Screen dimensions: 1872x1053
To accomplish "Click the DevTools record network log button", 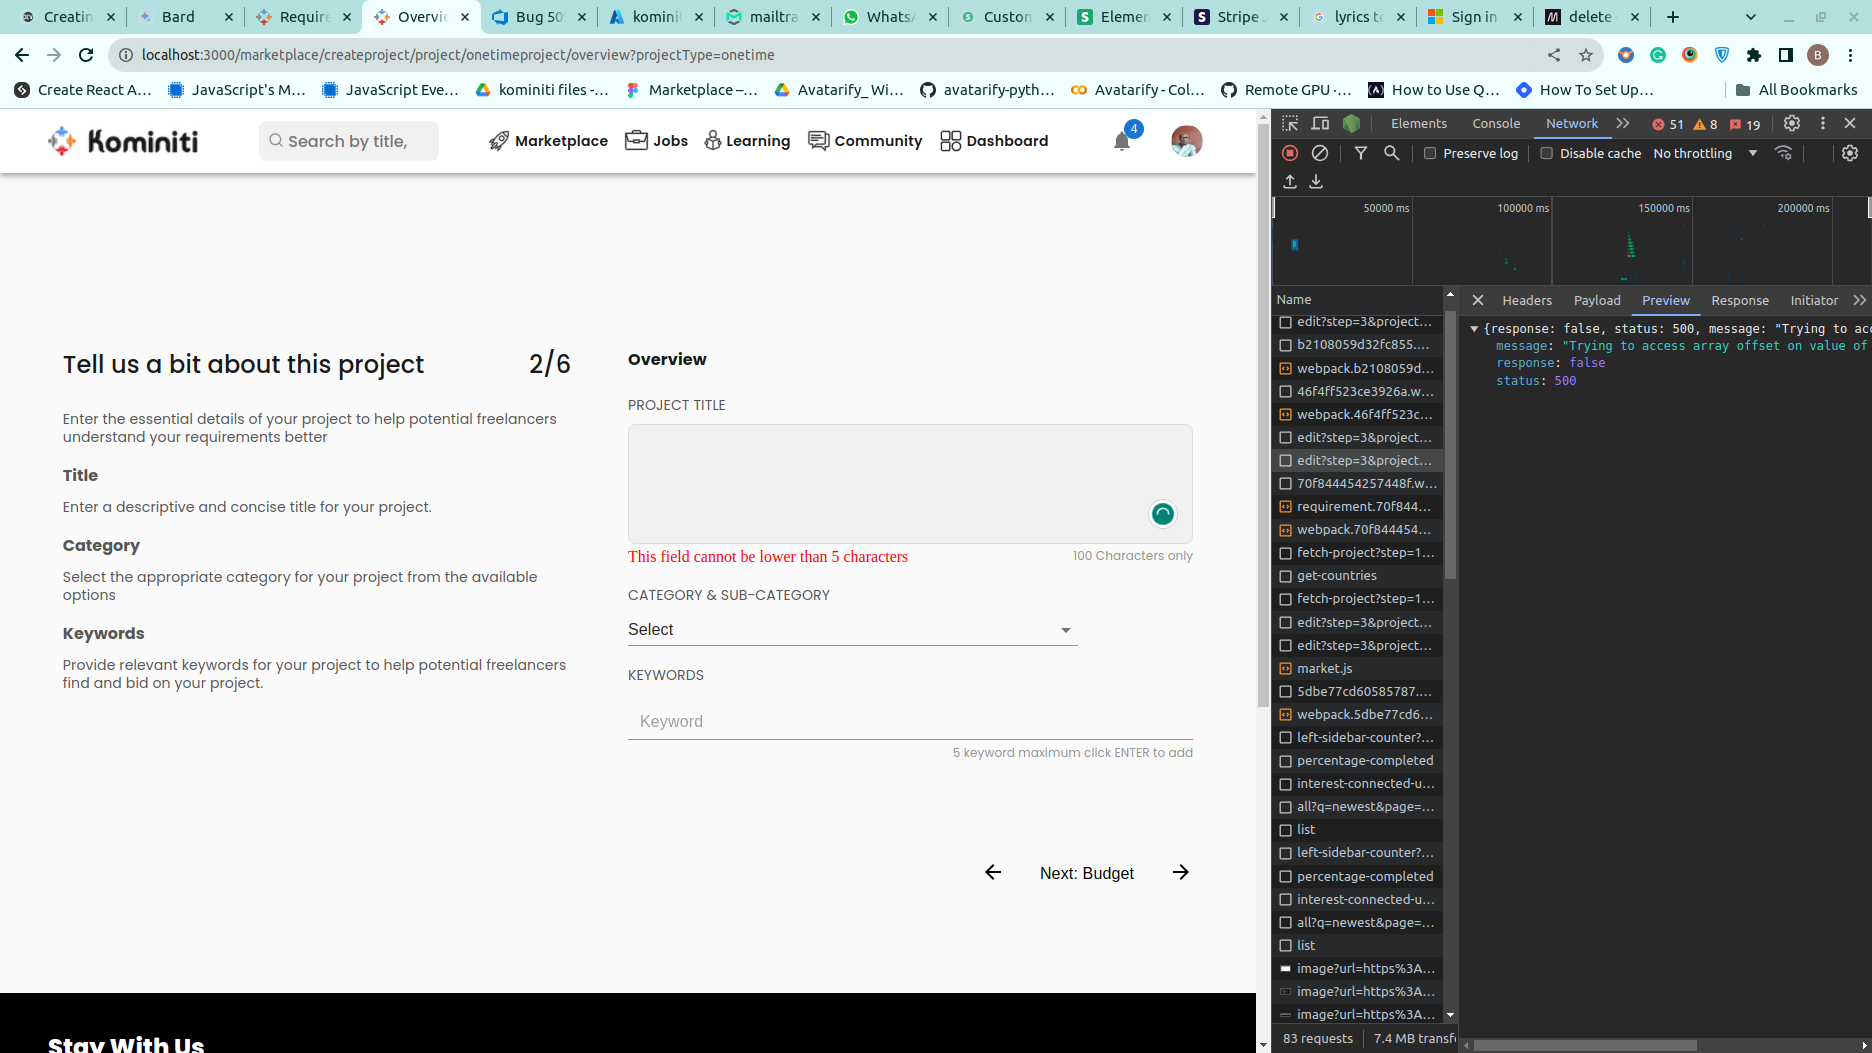I will 1290,153.
